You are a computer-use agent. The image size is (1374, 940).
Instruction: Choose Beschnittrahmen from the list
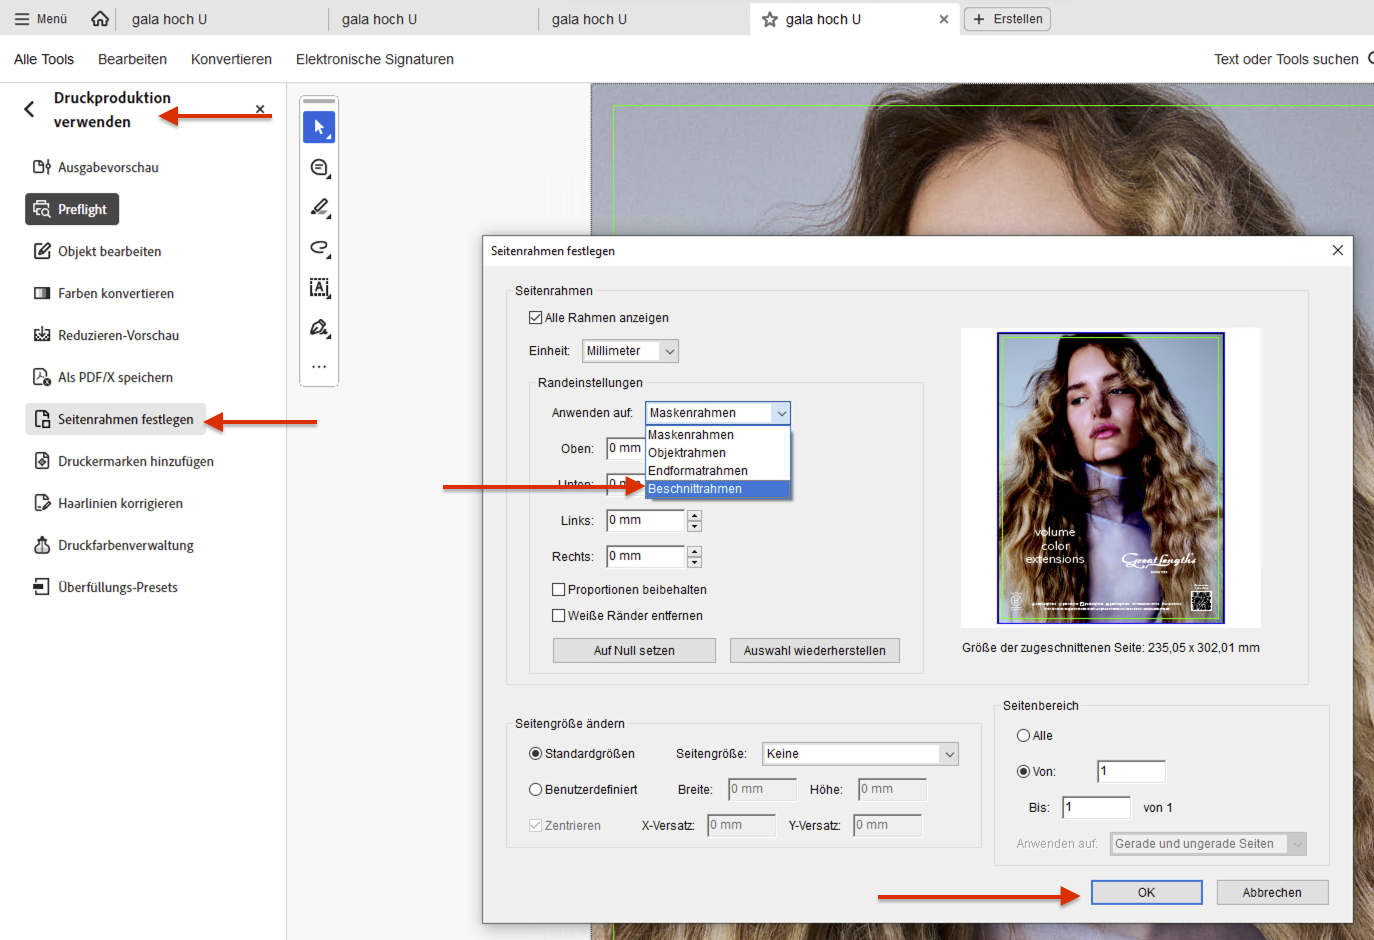(x=718, y=489)
